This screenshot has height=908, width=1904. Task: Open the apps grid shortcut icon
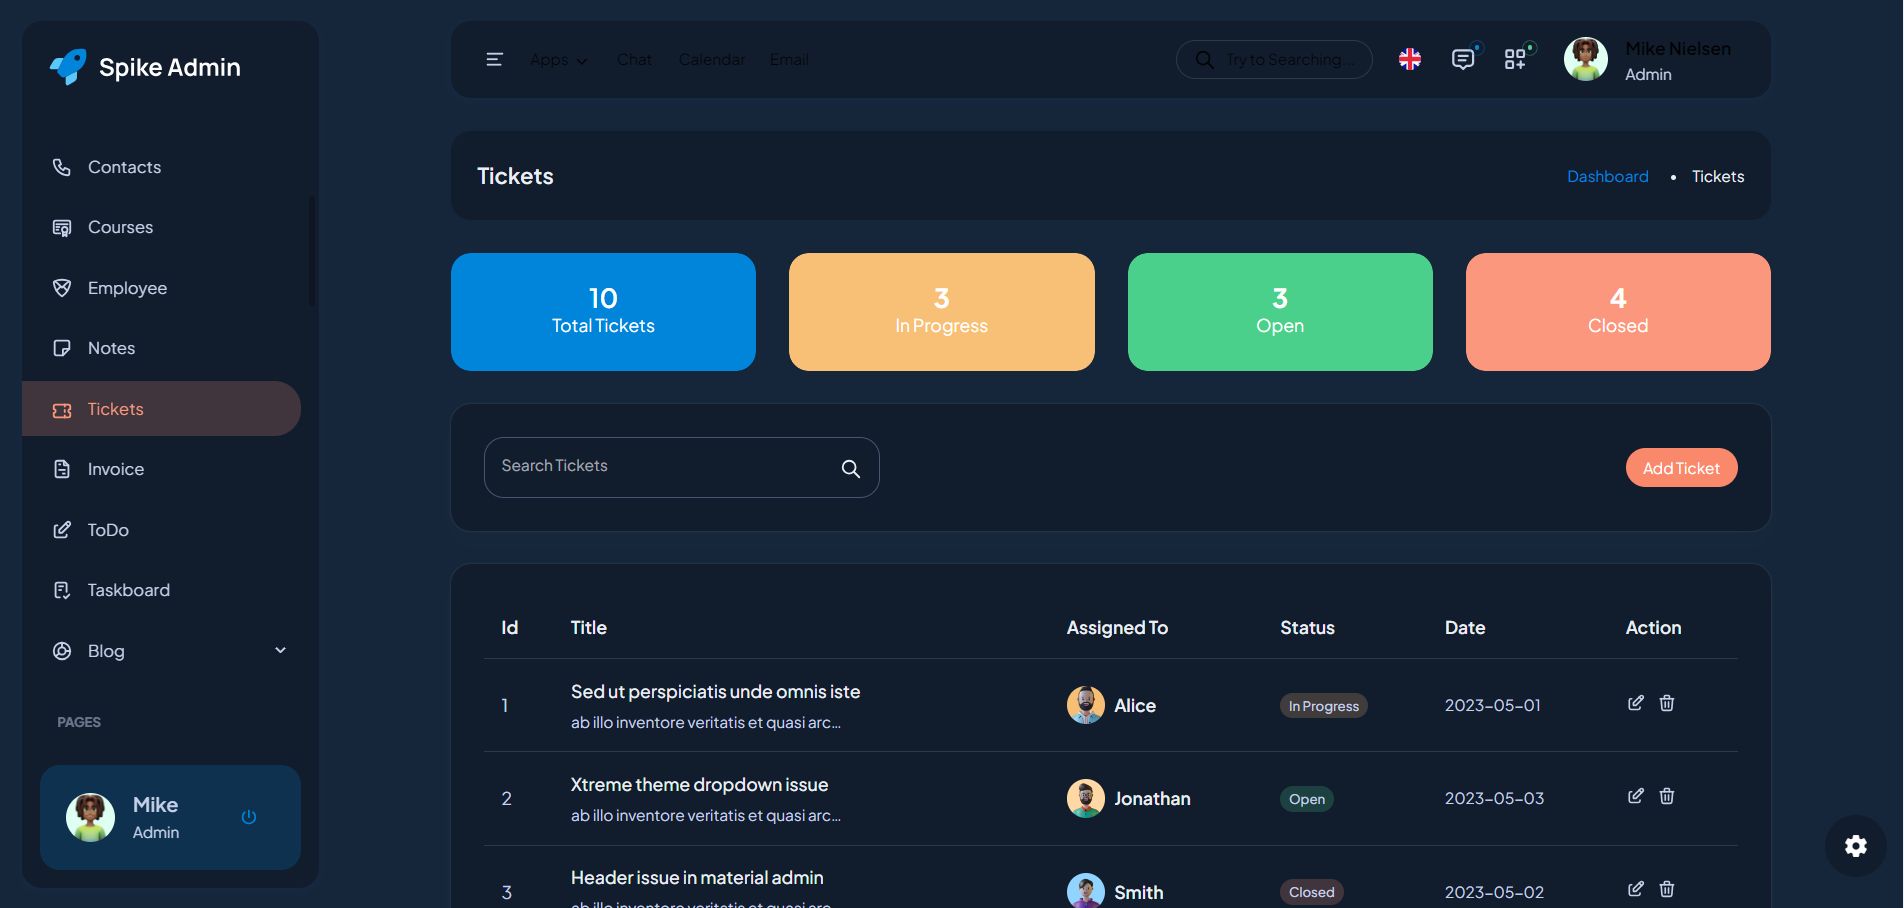tap(1515, 60)
